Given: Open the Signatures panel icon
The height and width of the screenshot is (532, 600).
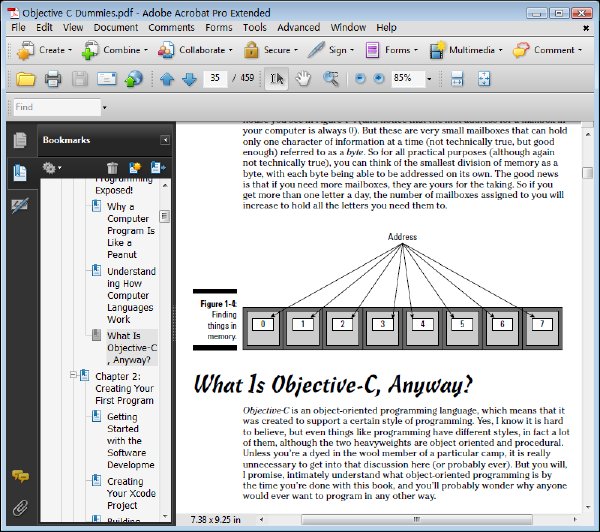Looking at the screenshot, I should click(20, 206).
